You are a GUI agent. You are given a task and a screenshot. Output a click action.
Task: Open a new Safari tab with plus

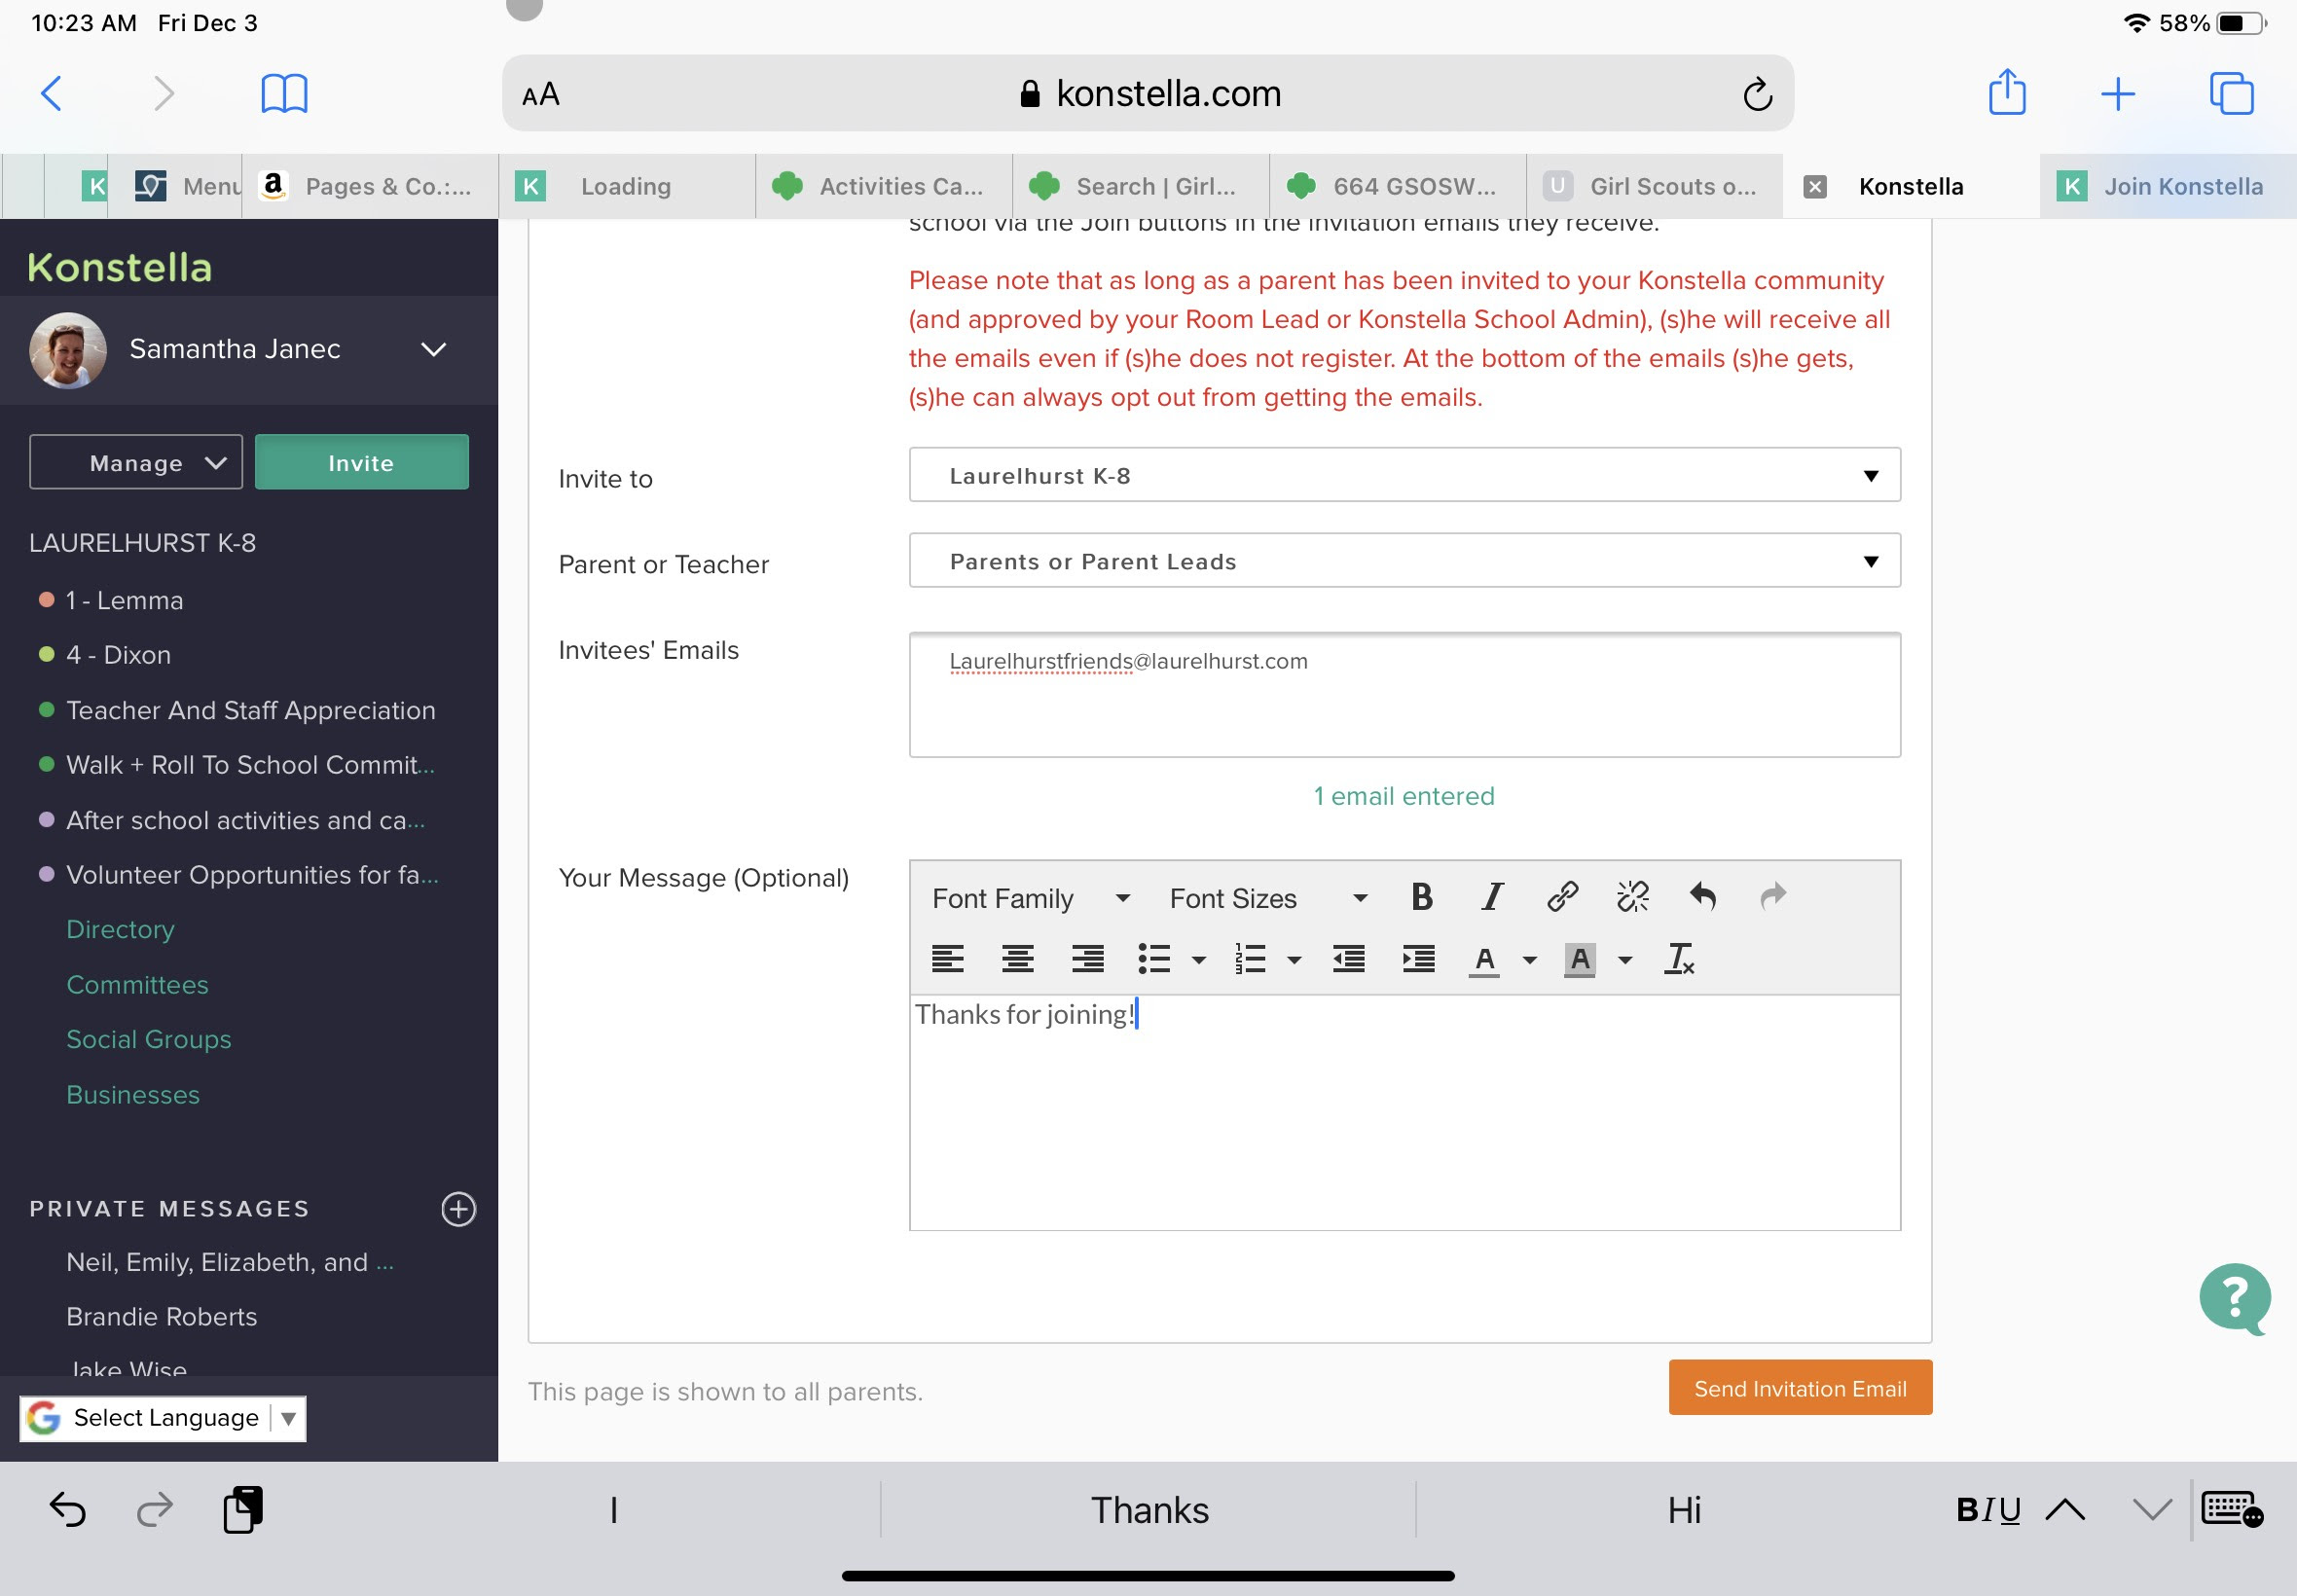2118,94
